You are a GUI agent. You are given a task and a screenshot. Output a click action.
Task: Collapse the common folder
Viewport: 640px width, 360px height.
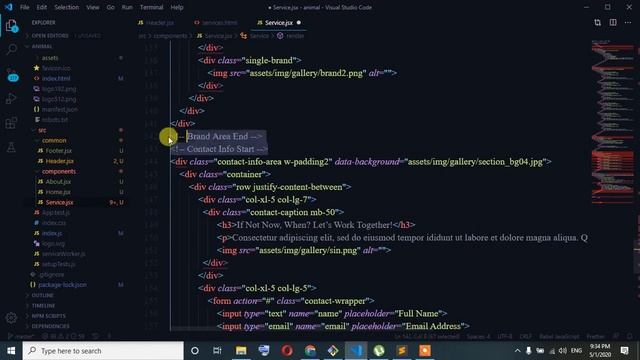(x=53, y=140)
